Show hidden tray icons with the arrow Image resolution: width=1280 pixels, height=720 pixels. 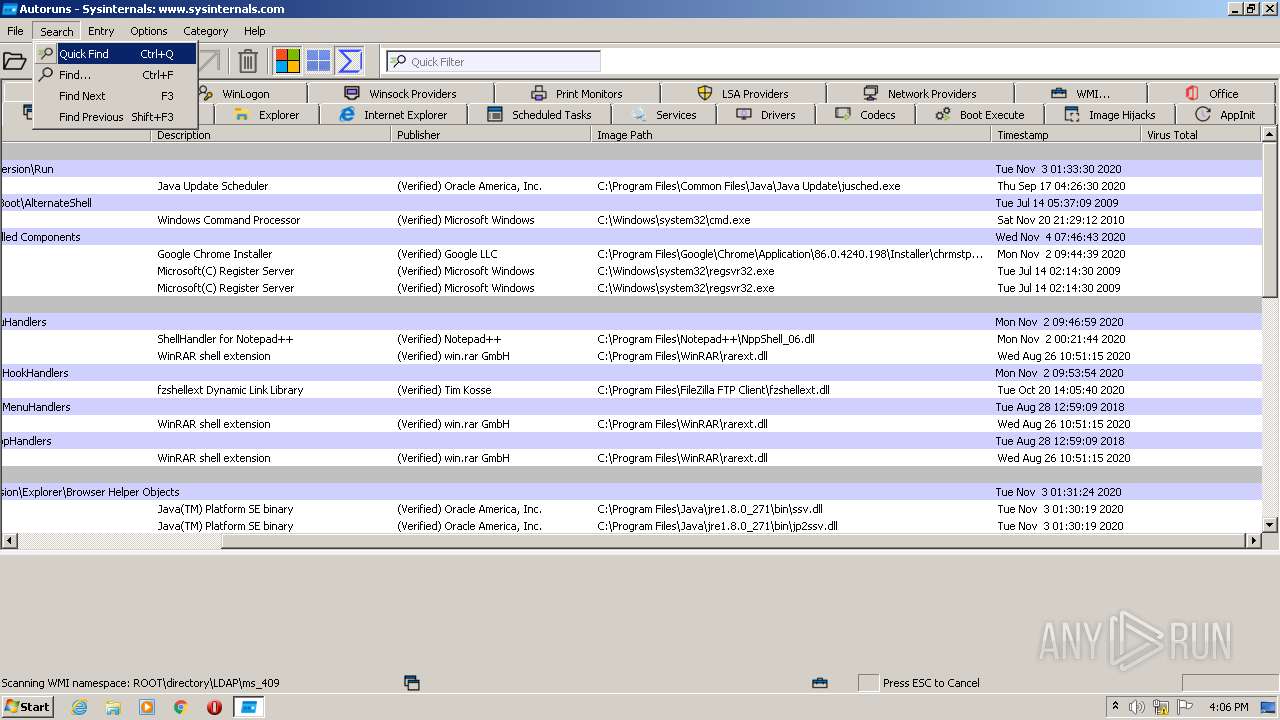(1115, 707)
